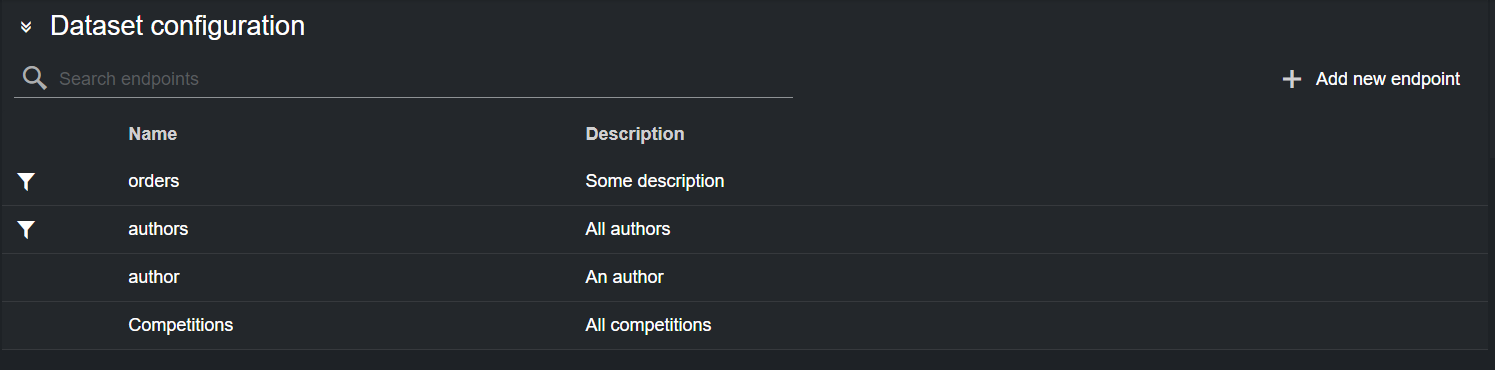The image size is (1495, 370).
Task: Click the plus icon for new endpoint
Action: pos(1292,79)
